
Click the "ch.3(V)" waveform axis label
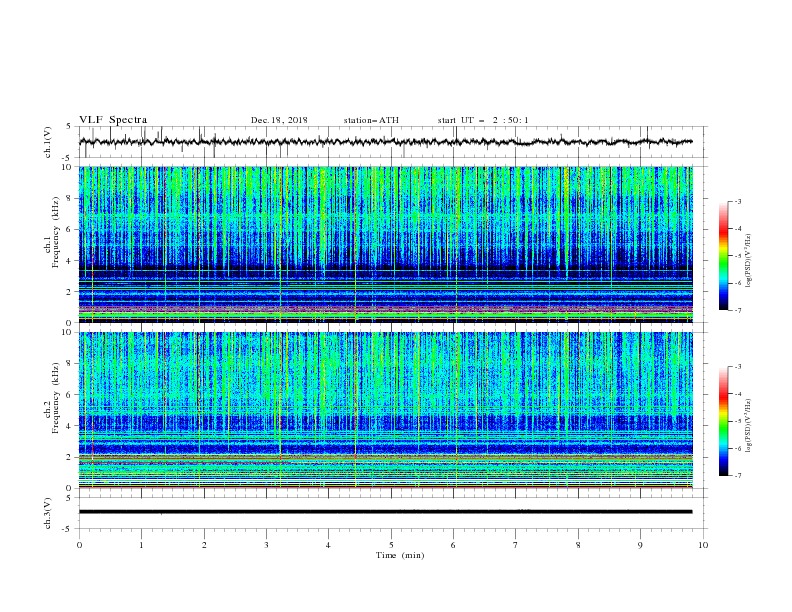48,513
